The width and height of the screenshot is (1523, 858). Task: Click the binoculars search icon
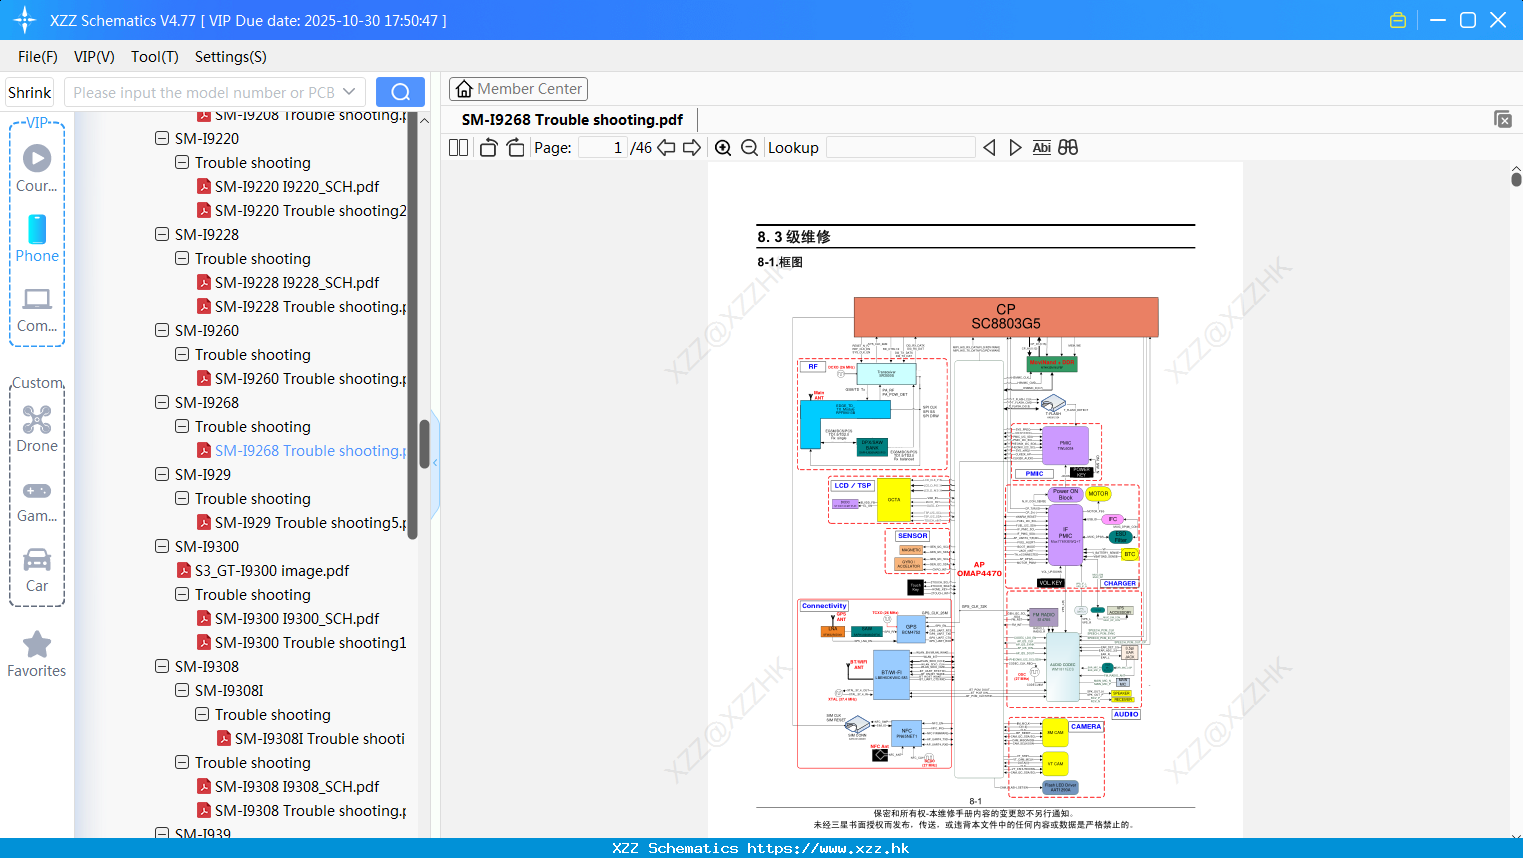point(1068,148)
